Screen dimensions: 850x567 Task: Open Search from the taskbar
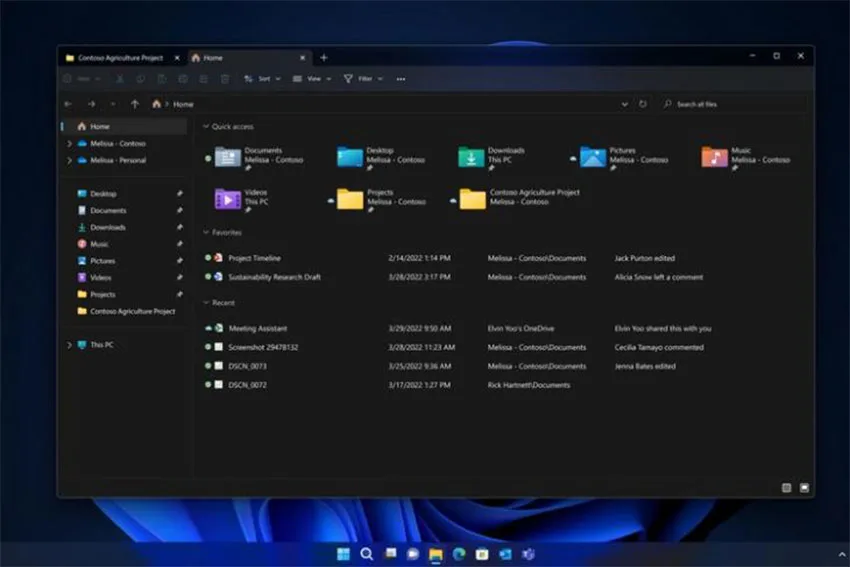click(366, 554)
